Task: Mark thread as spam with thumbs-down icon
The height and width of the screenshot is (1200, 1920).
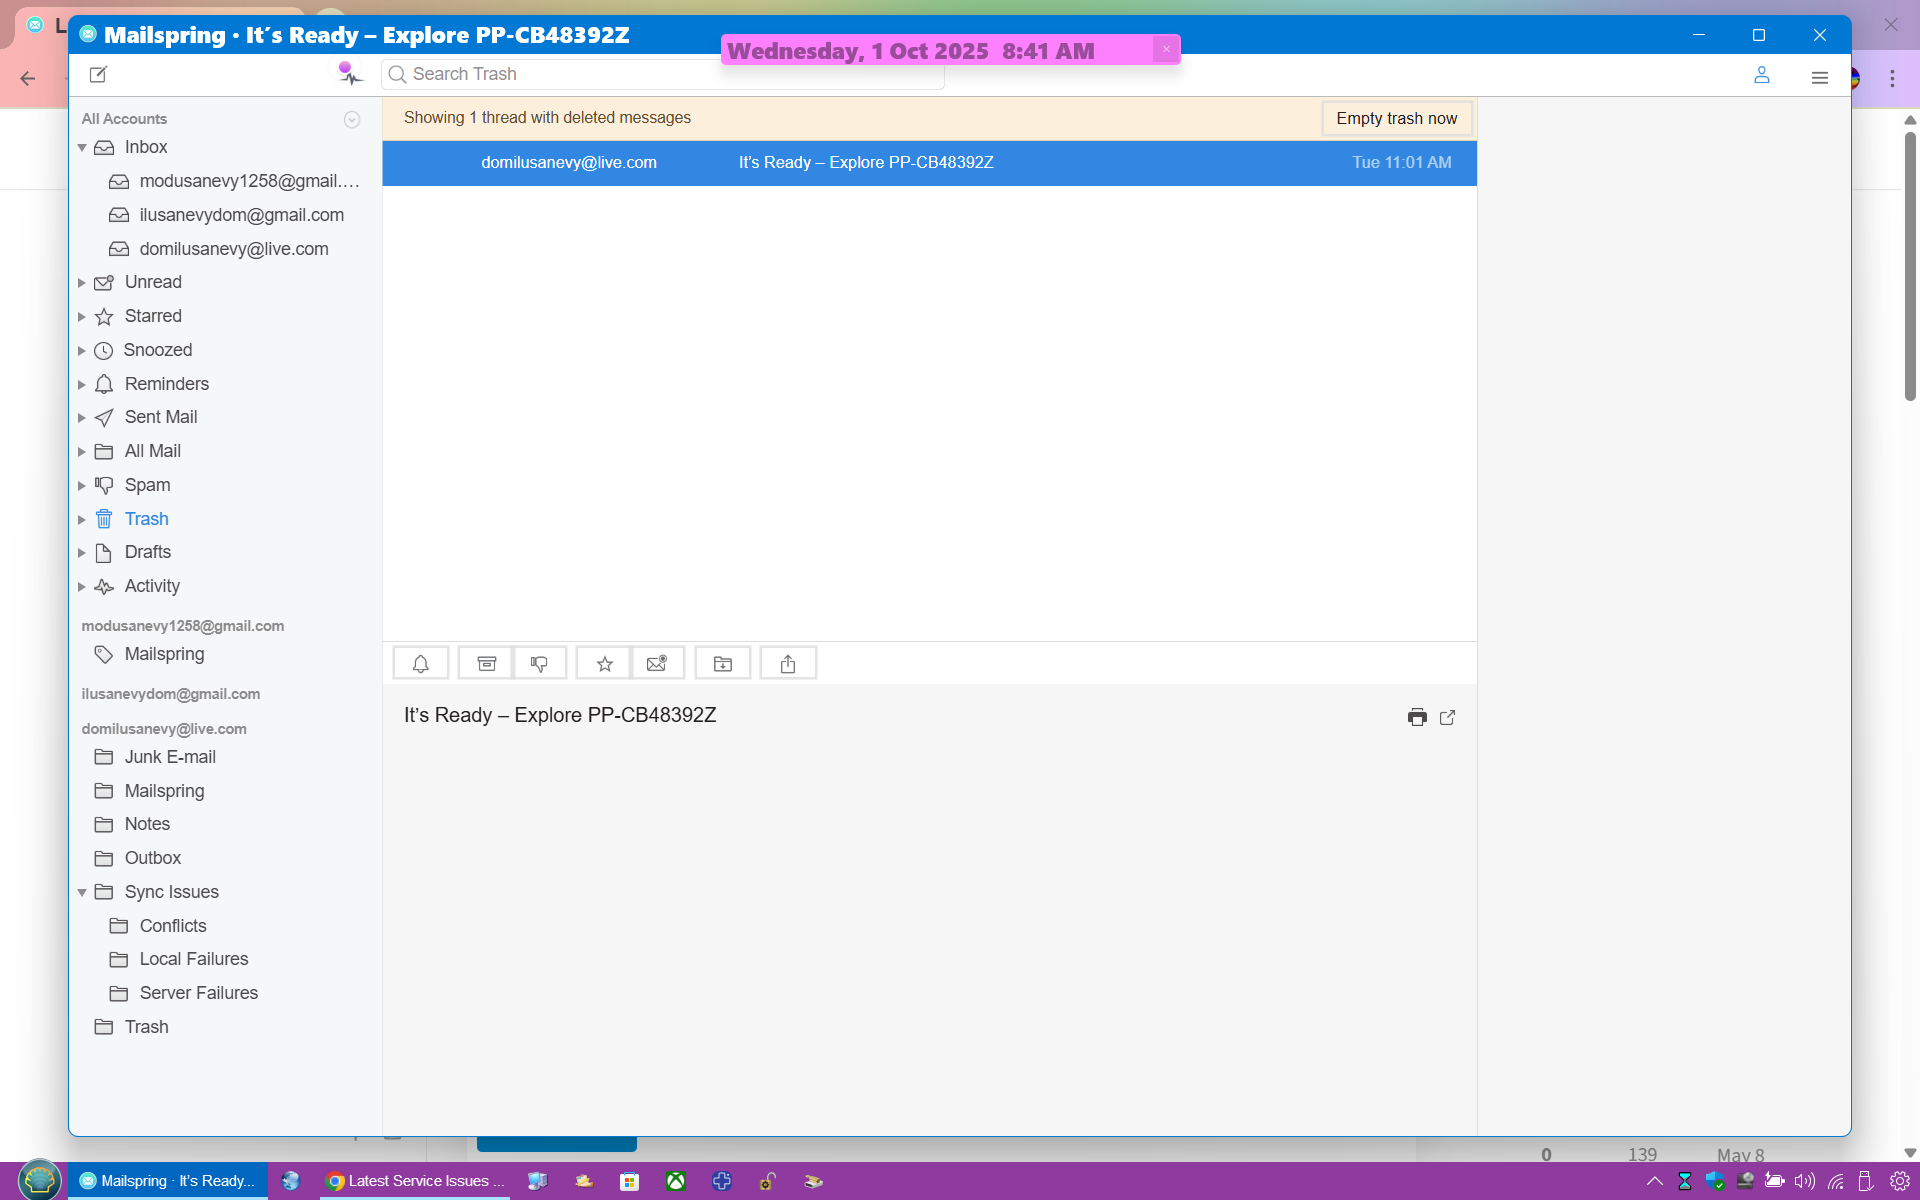Action: [540, 664]
